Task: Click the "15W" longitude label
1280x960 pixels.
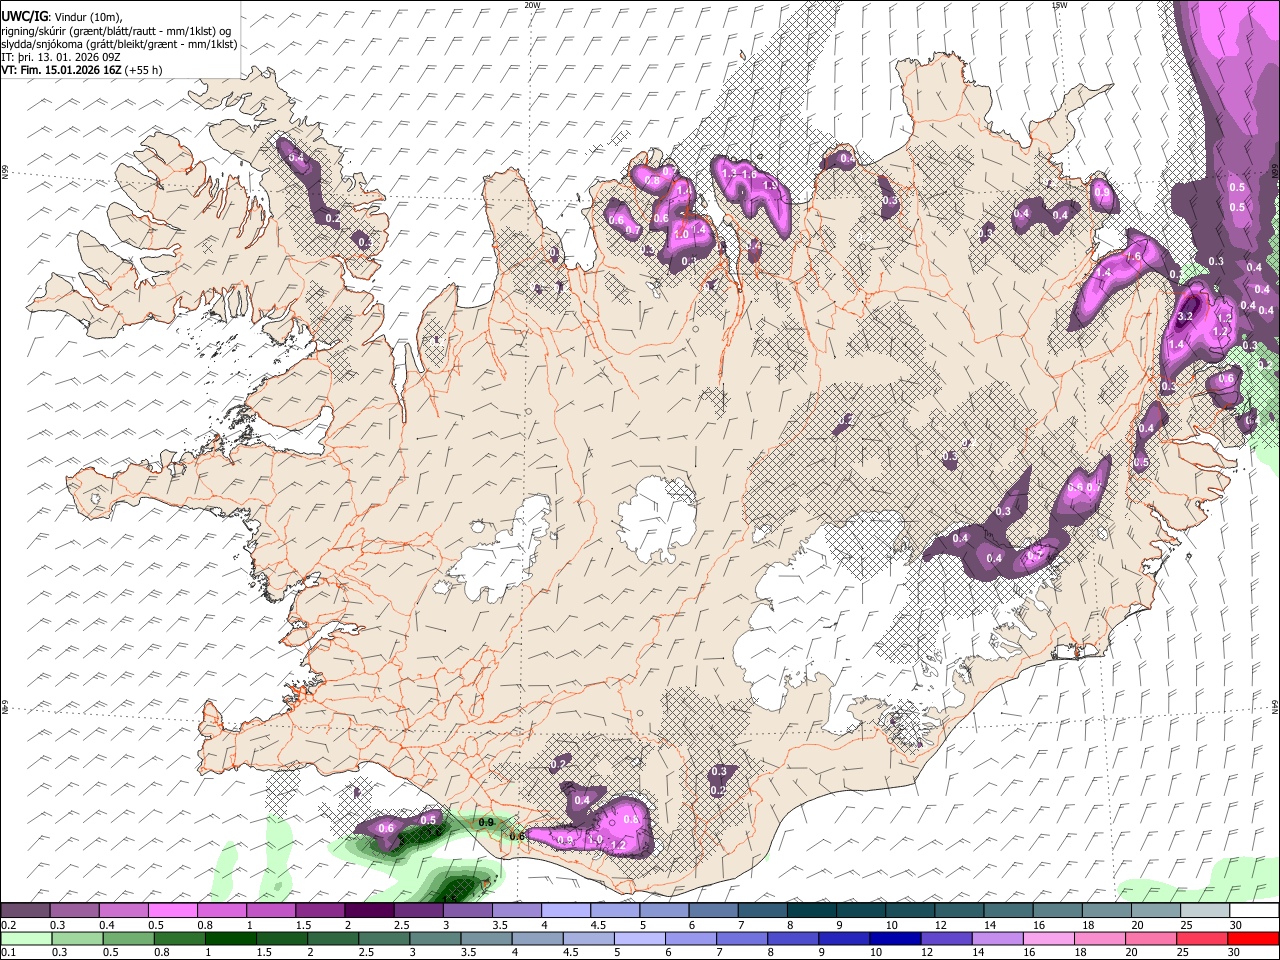Action: pos(1059,4)
